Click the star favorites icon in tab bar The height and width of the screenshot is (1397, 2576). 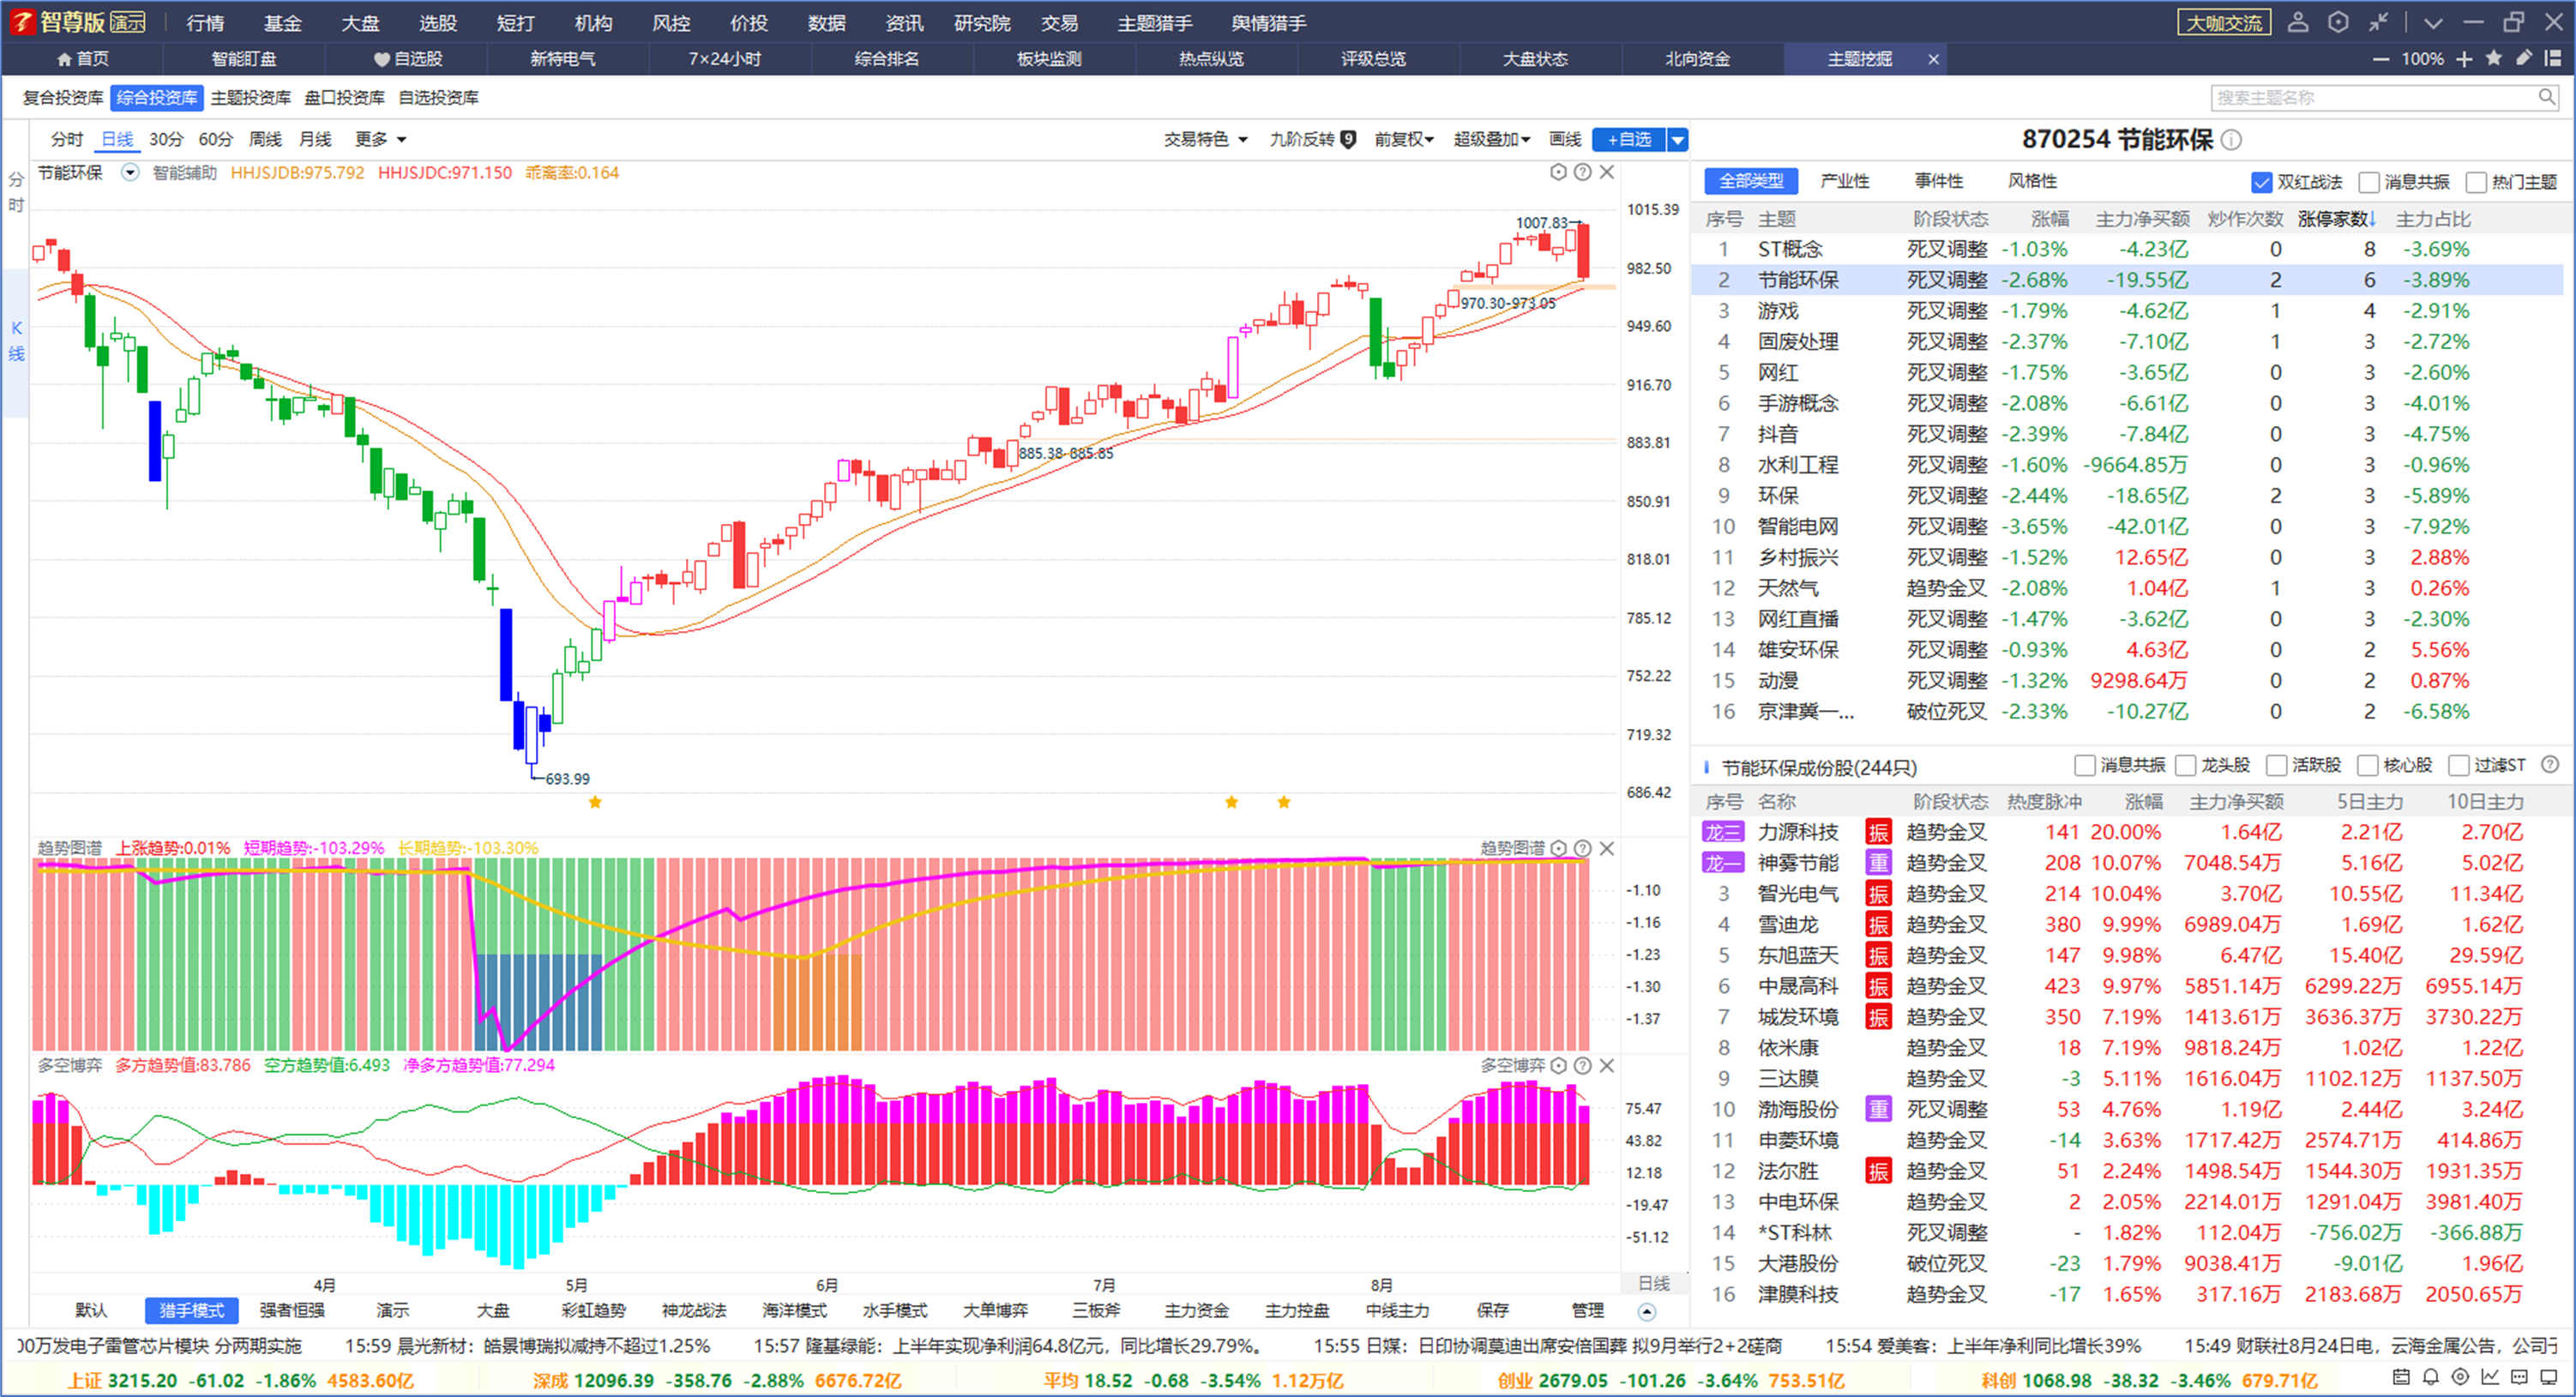(2494, 58)
